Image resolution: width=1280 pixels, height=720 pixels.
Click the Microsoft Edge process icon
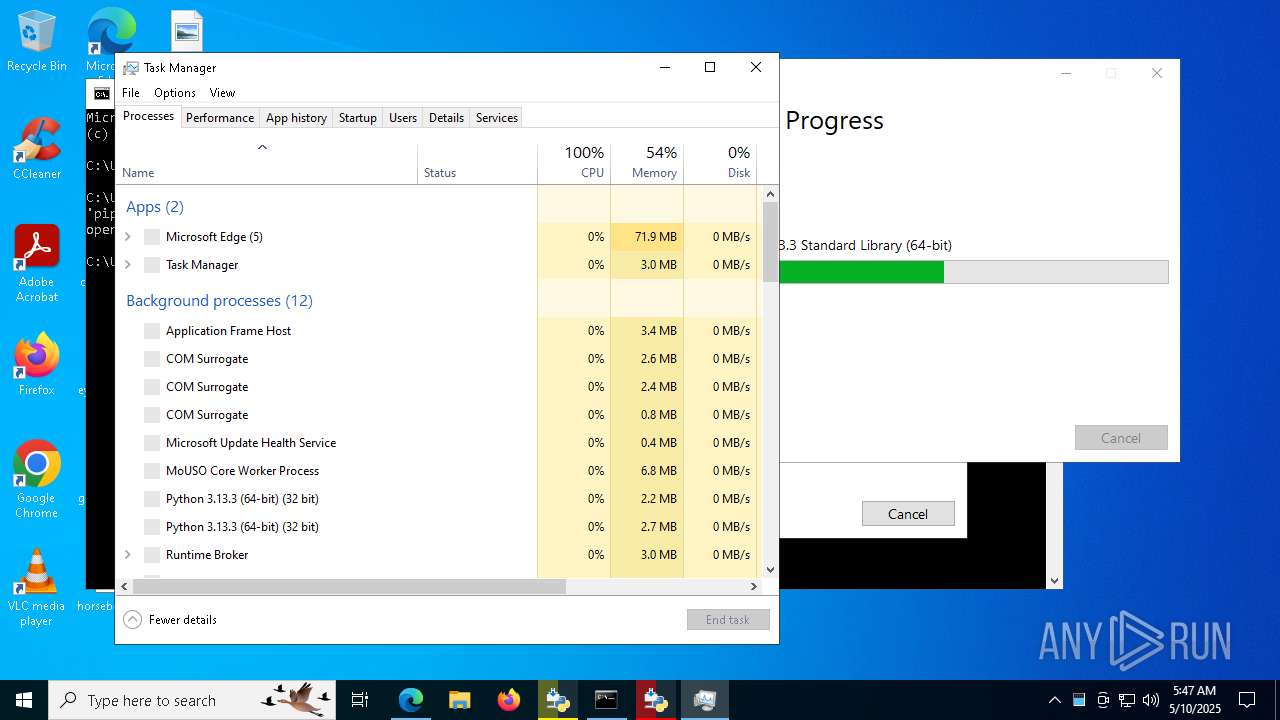152,237
